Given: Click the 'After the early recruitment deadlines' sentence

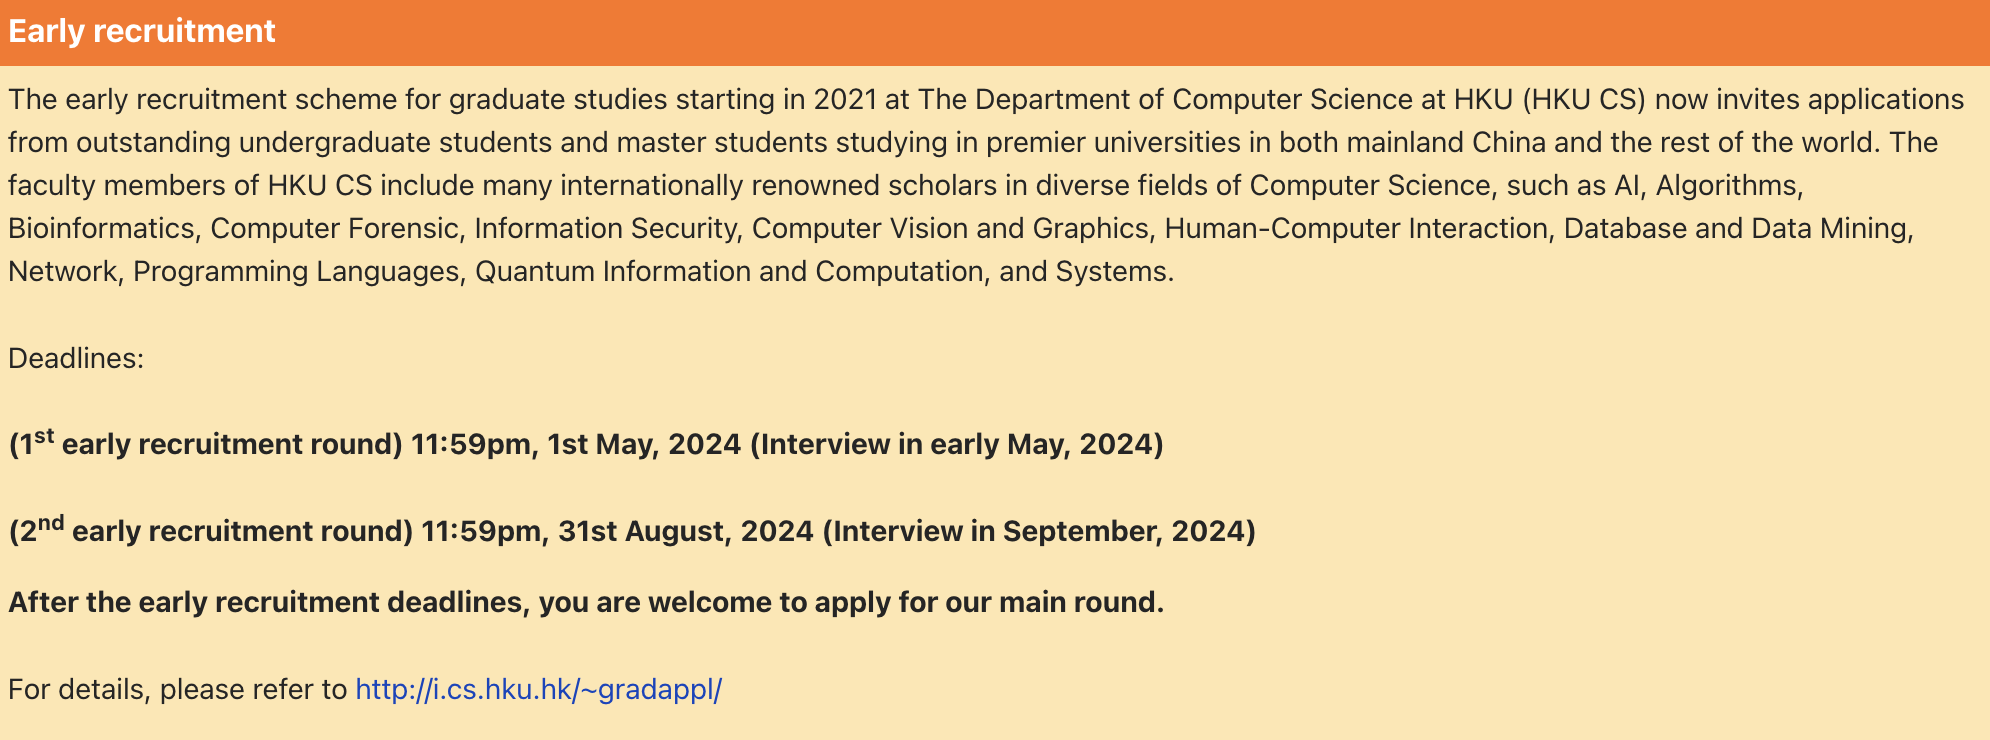Looking at the screenshot, I should pyautogui.click(x=586, y=602).
